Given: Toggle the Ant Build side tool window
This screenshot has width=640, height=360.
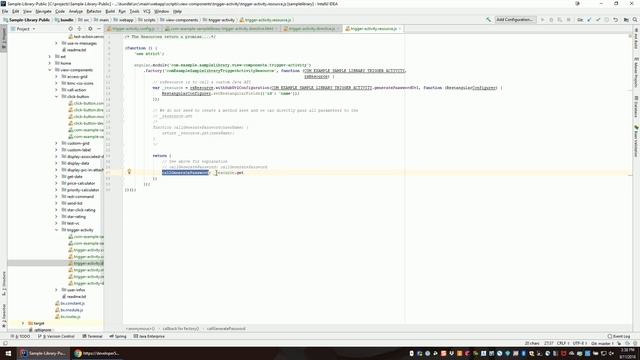Looking at the screenshot, I should (636, 38).
